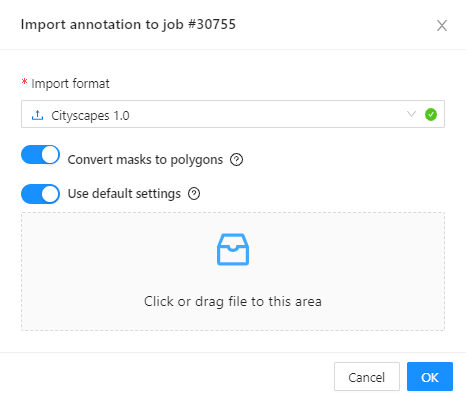
Task: Click the dialog title Import annotation to job
Action: [x=128, y=25]
